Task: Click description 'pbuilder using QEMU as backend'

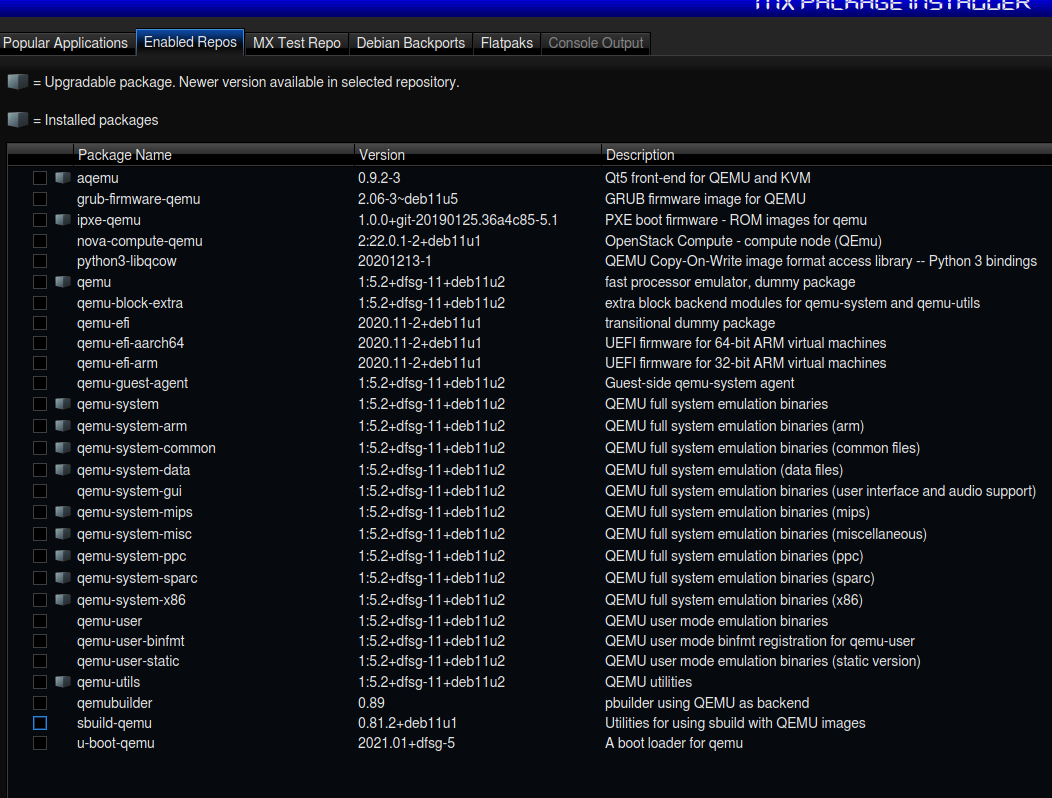Action: pos(707,703)
